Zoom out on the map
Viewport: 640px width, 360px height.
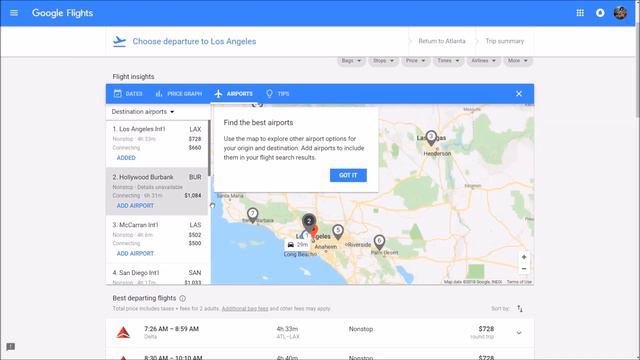(524, 269)
